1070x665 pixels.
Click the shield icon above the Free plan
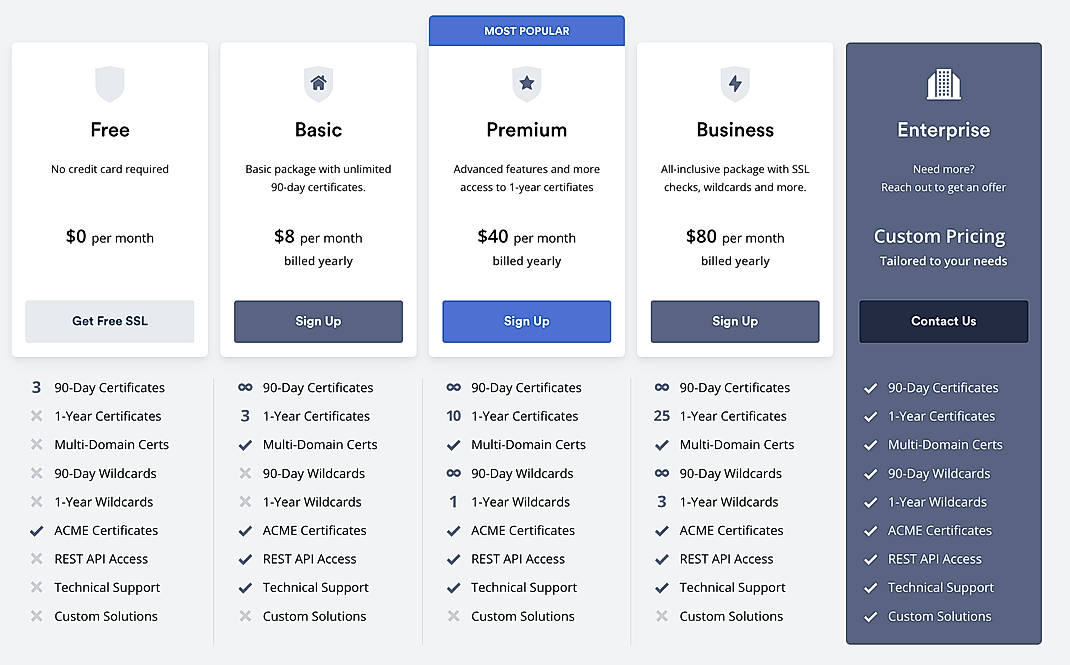[109, 83]
